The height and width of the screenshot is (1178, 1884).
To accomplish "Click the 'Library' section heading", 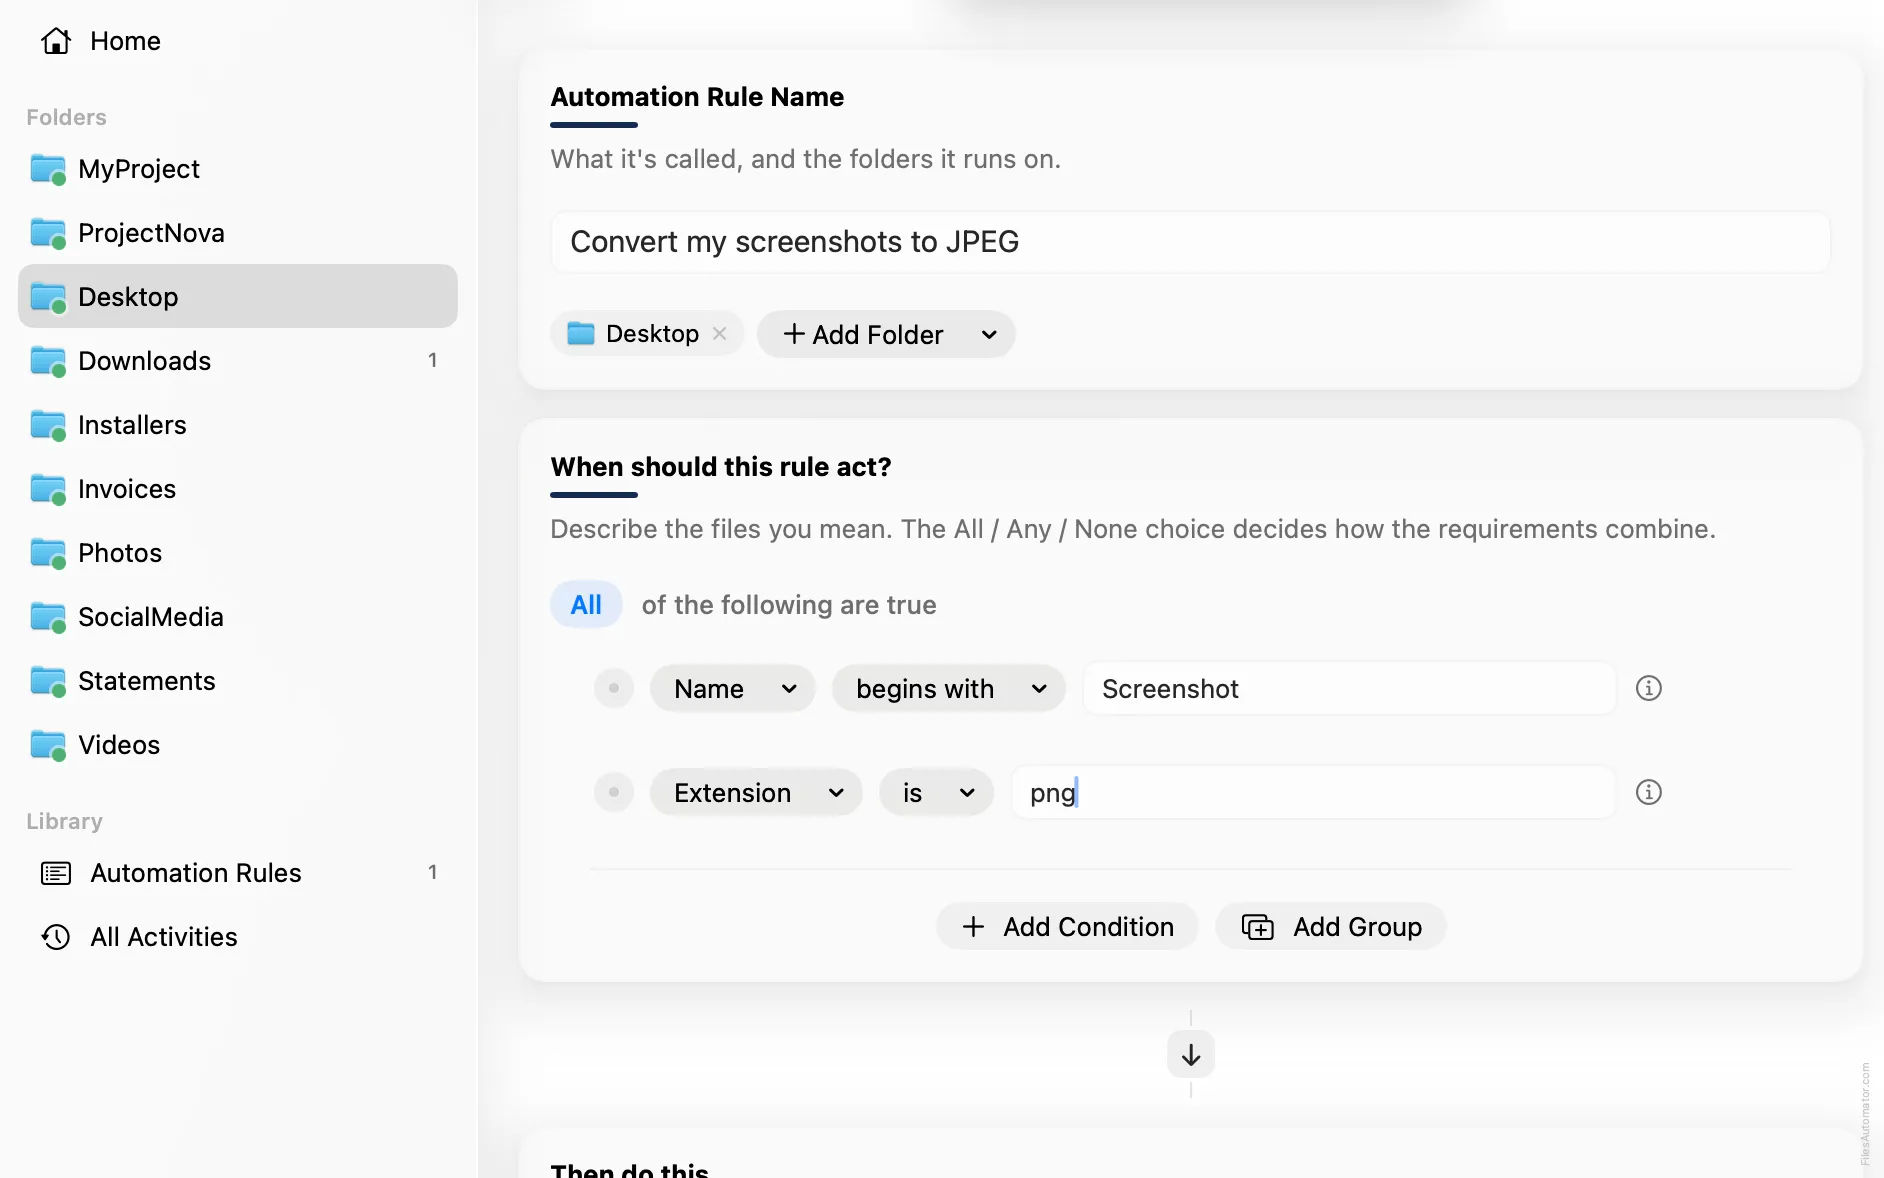I will pyautogui.click(x=64, y=821).
